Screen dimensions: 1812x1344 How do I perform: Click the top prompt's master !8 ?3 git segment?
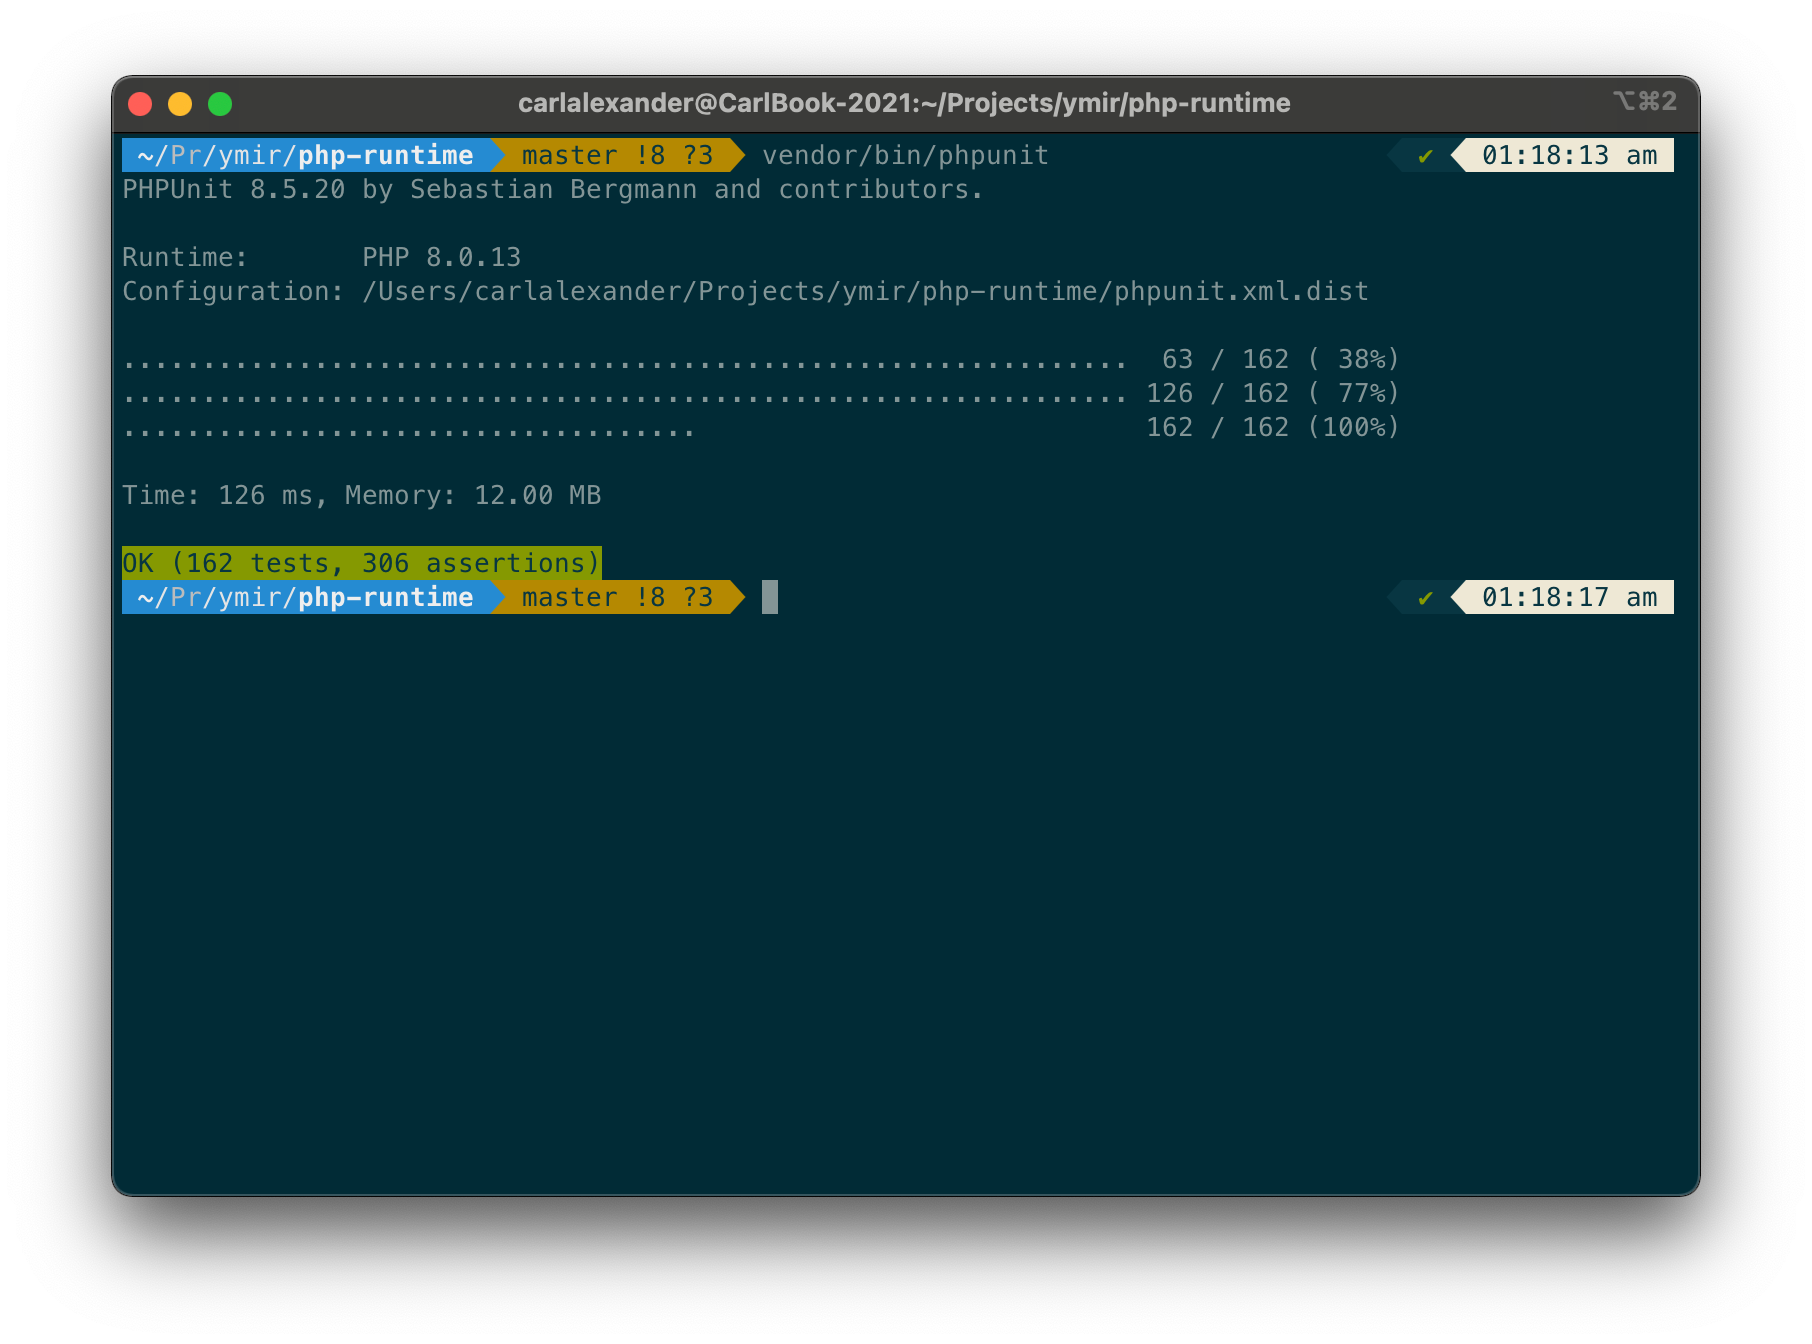pyautogui.click(x=618, y=155)
